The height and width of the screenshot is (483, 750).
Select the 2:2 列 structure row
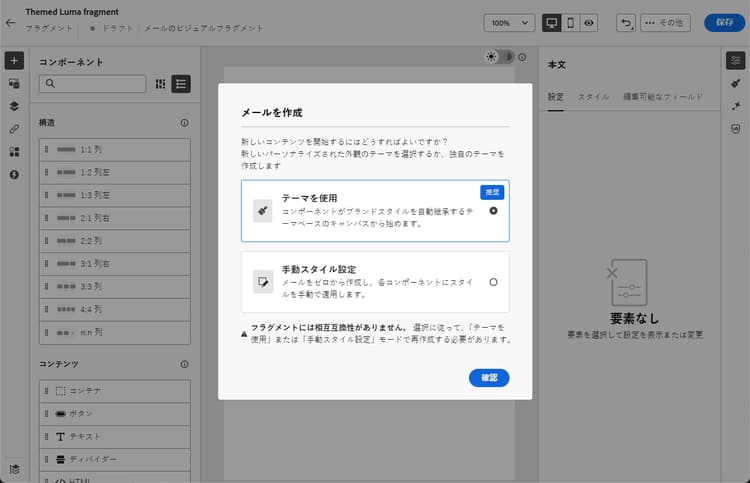pos(115,241)
